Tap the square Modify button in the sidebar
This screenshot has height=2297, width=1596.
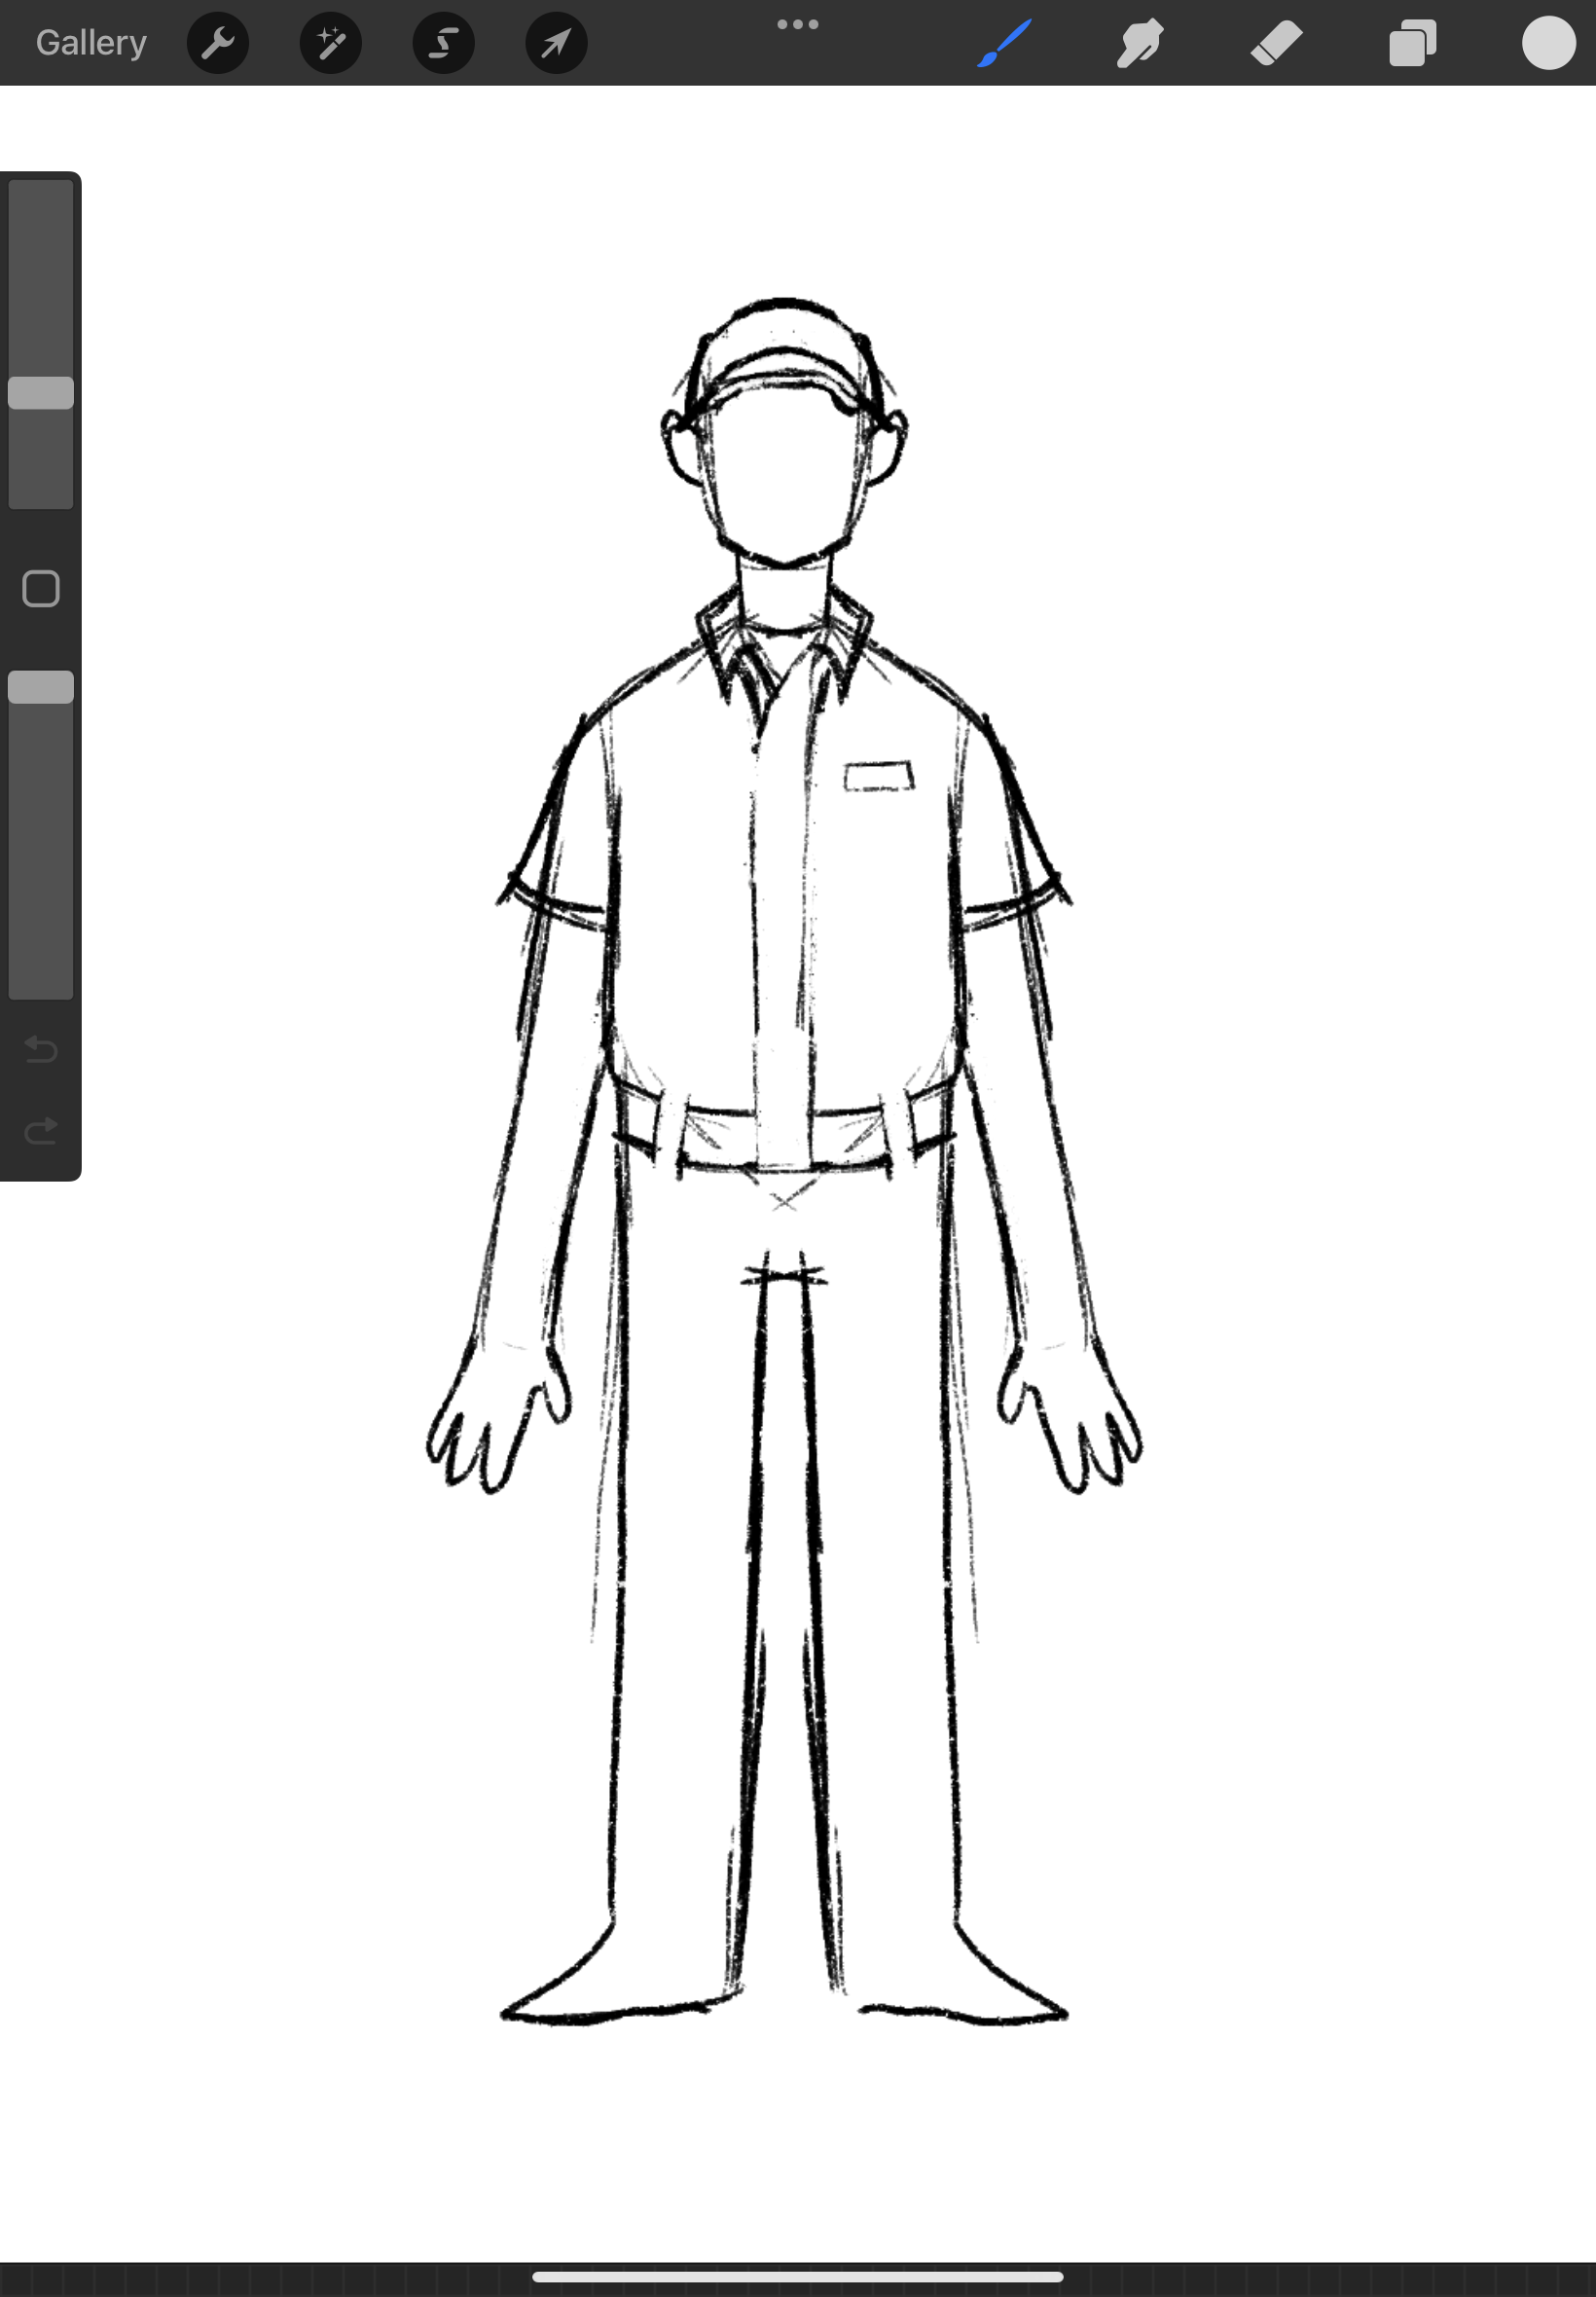point(41,589)
